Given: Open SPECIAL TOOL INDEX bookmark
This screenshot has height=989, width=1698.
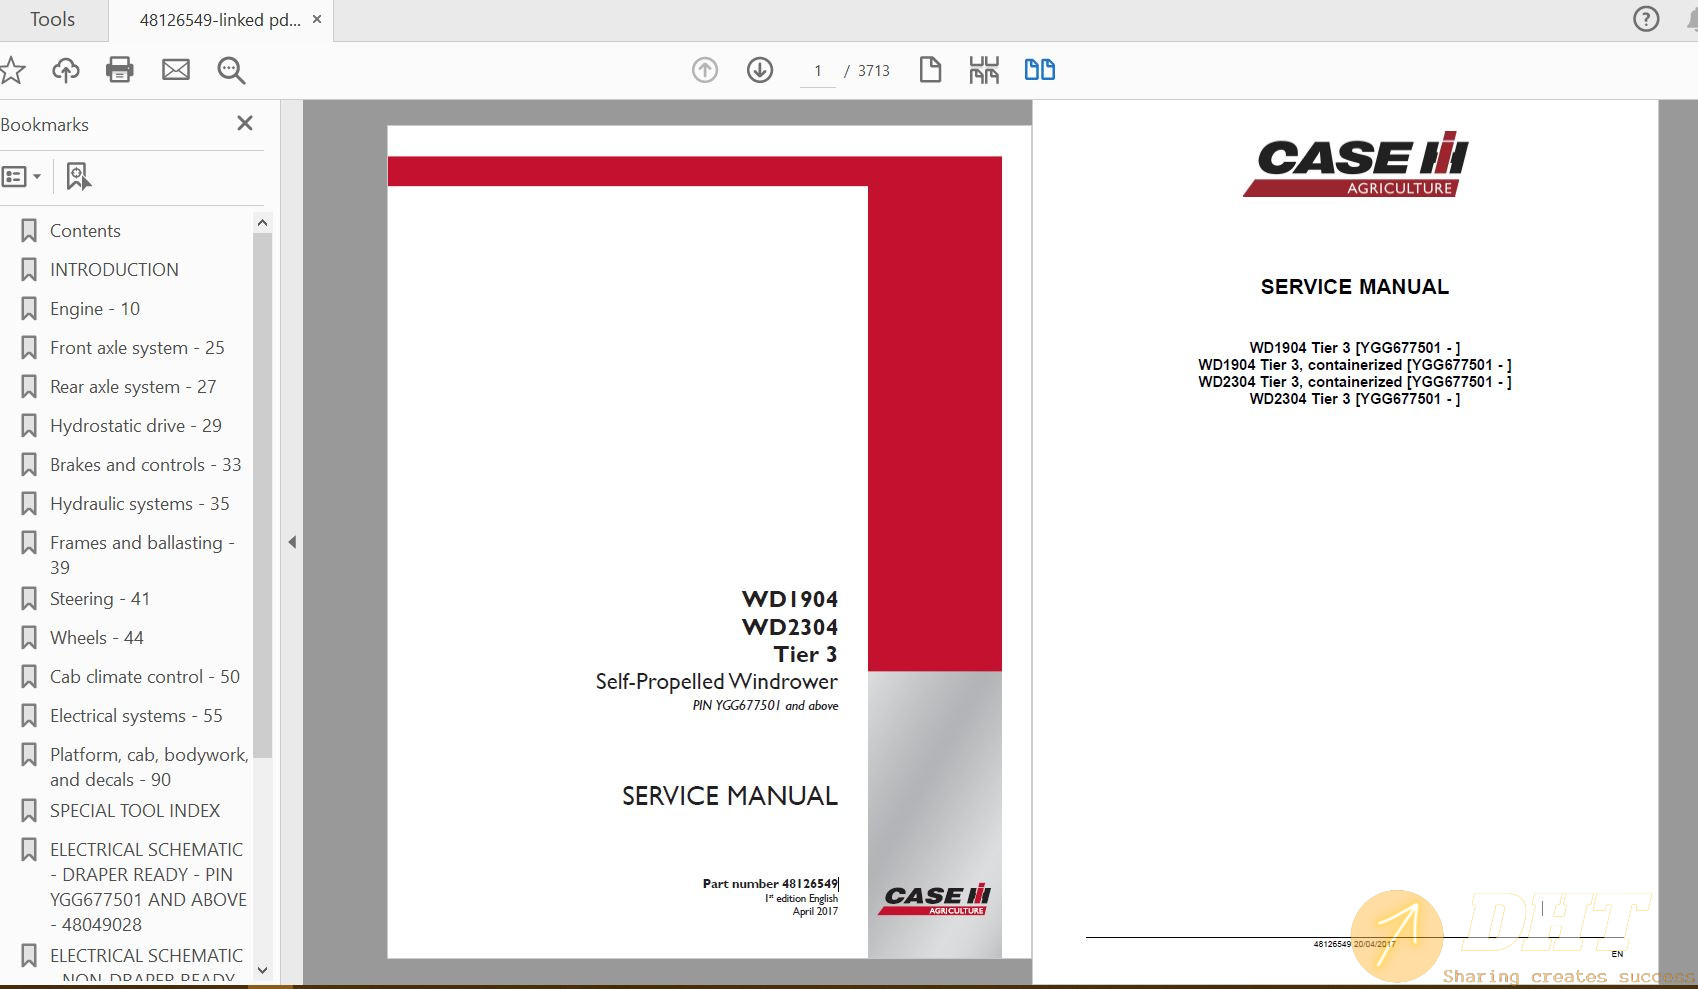Looking at the screenshot, I should (135, 811).
